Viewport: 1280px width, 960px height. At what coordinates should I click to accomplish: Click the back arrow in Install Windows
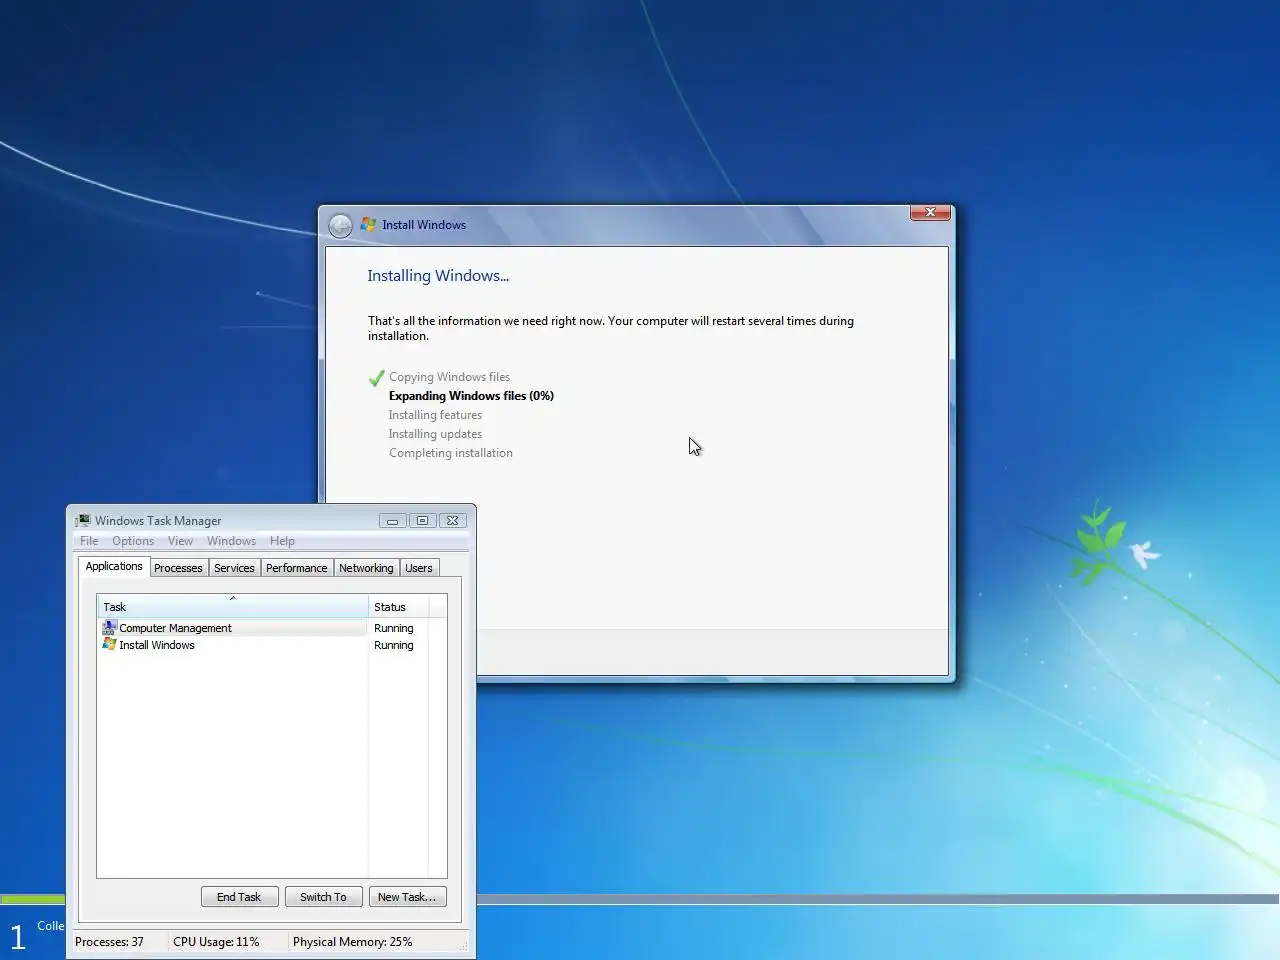[x=340, y=226]
